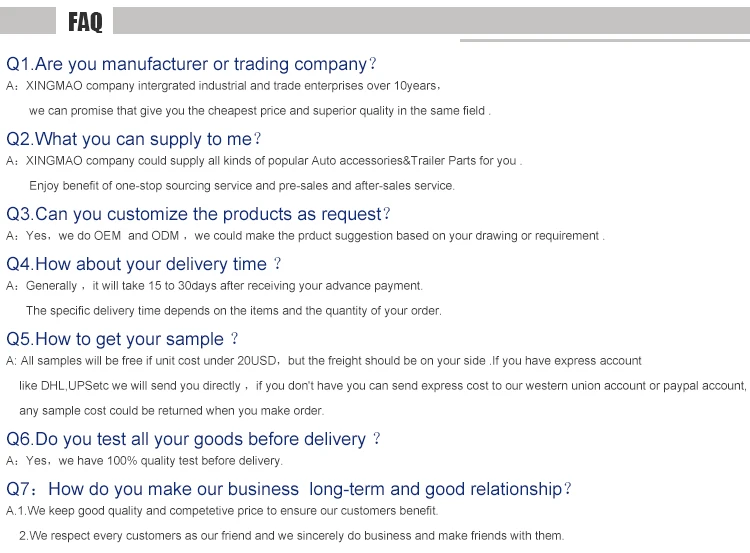
Task: Click the FAQ header tab
Action: click(85, 20)
